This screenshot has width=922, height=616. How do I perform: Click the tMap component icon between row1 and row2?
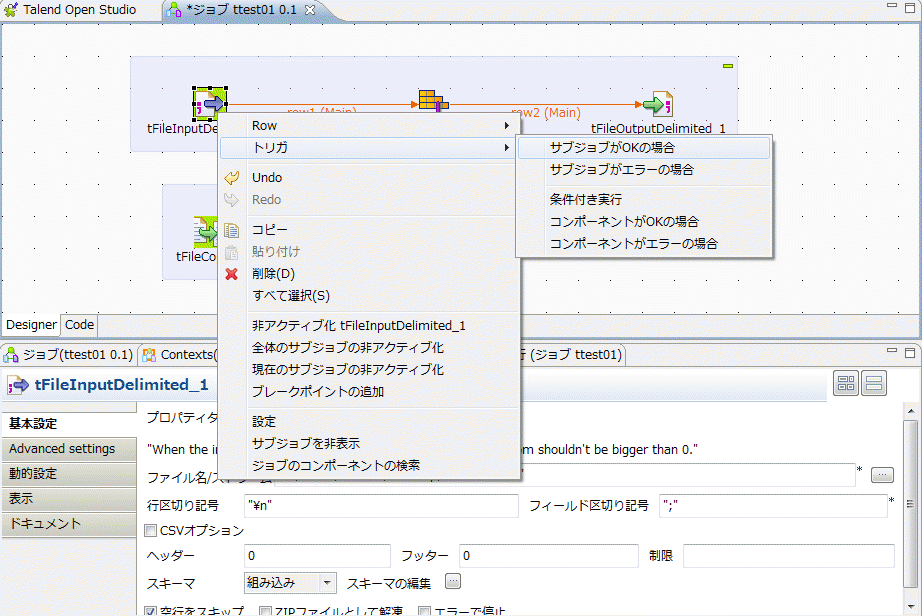pyautogui.click(x=433, y=101)
